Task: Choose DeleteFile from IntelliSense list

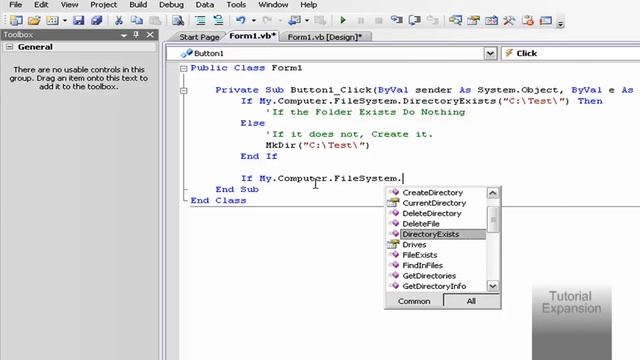Action: coord(421,224)
